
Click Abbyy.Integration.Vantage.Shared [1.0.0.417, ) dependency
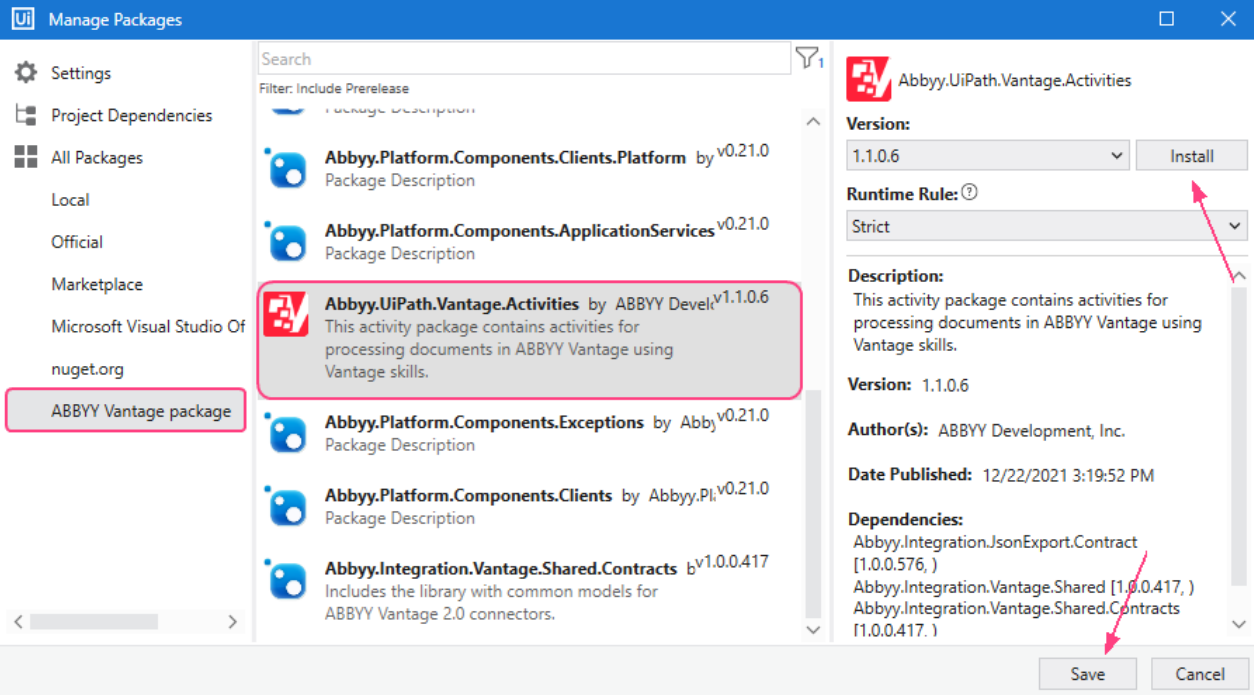[x=1023, y=586]
